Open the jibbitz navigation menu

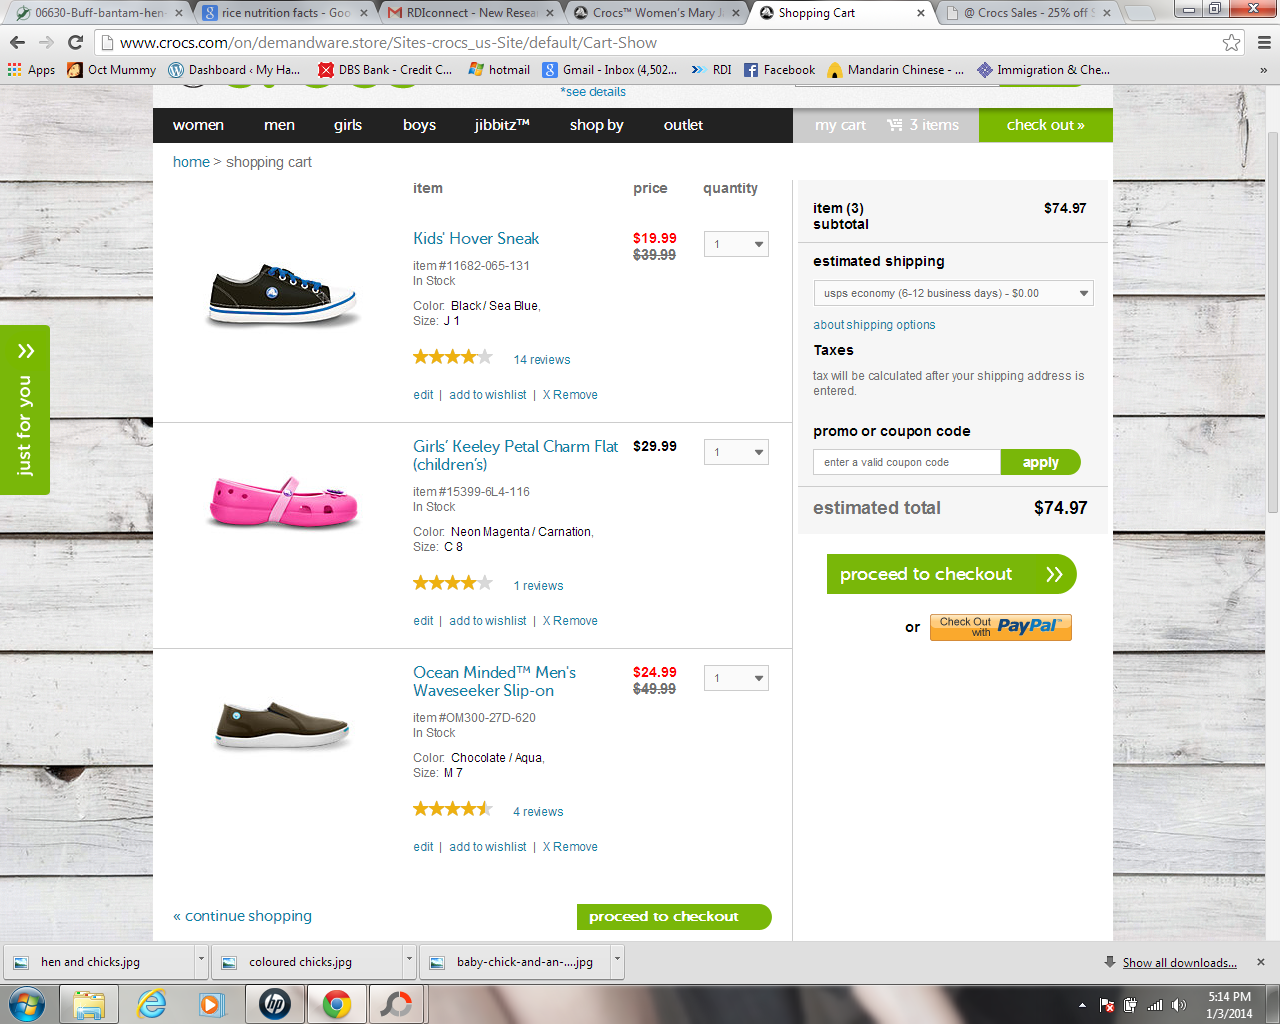(x=502, y=125)
